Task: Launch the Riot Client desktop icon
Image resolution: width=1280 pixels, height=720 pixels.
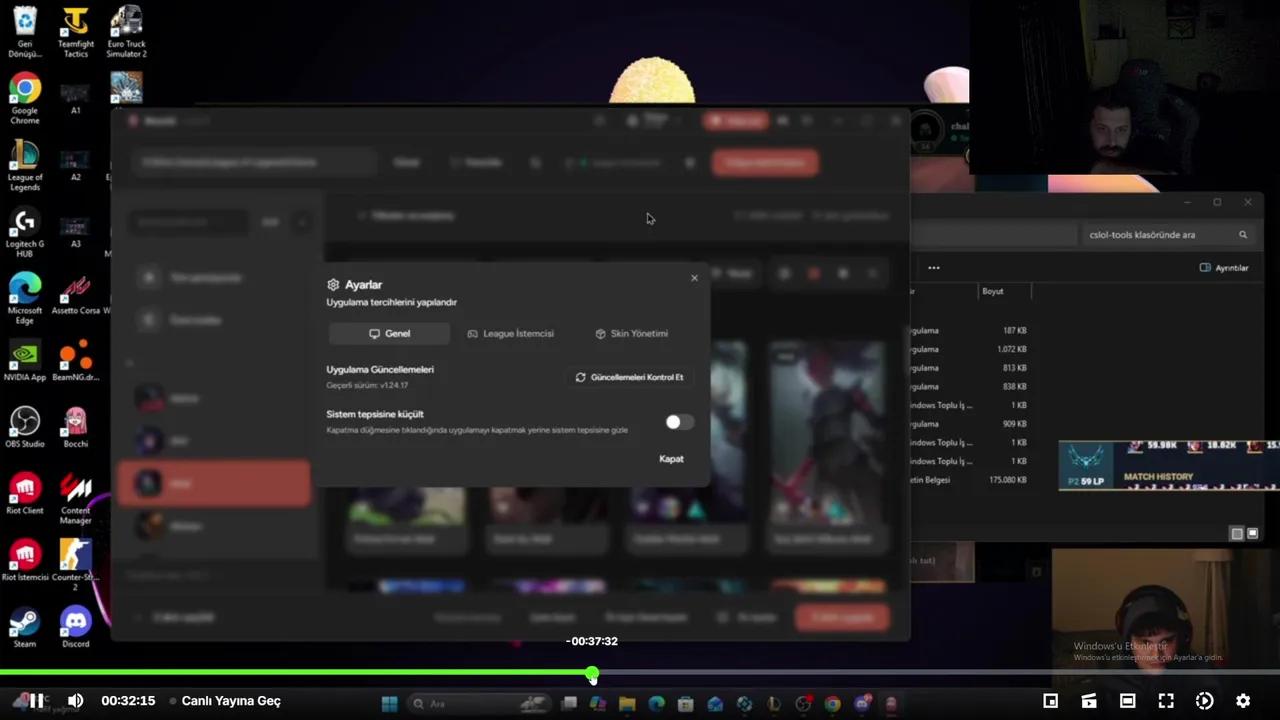Action: [x=24, y=490]
